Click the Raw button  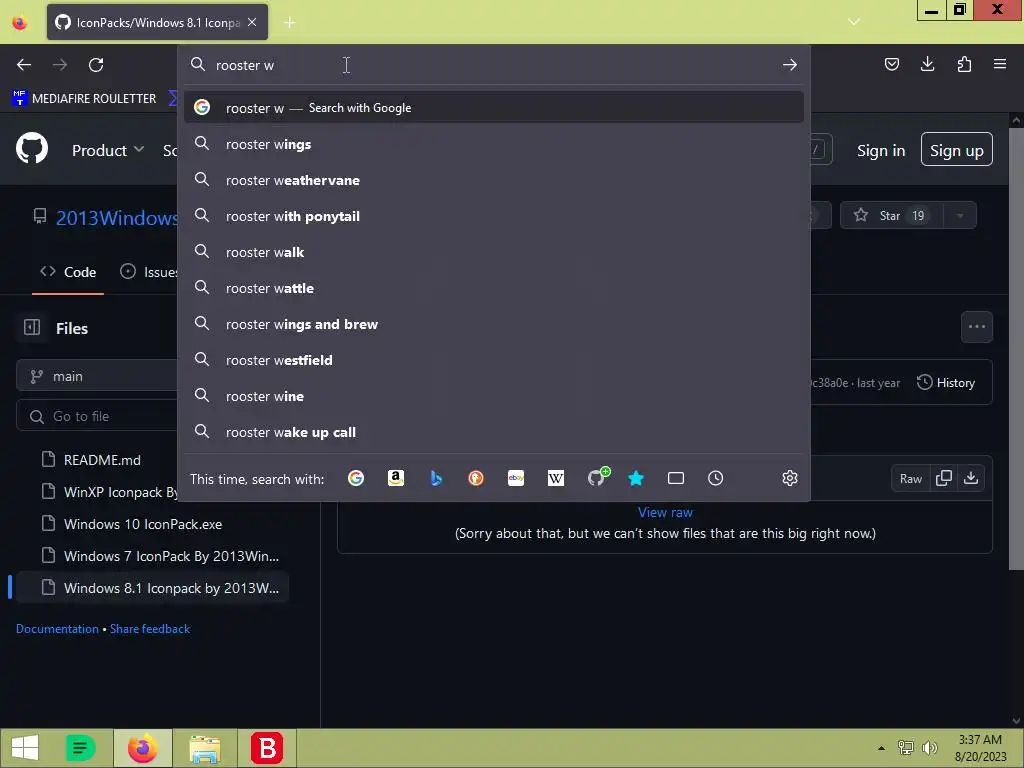[910, 479]
